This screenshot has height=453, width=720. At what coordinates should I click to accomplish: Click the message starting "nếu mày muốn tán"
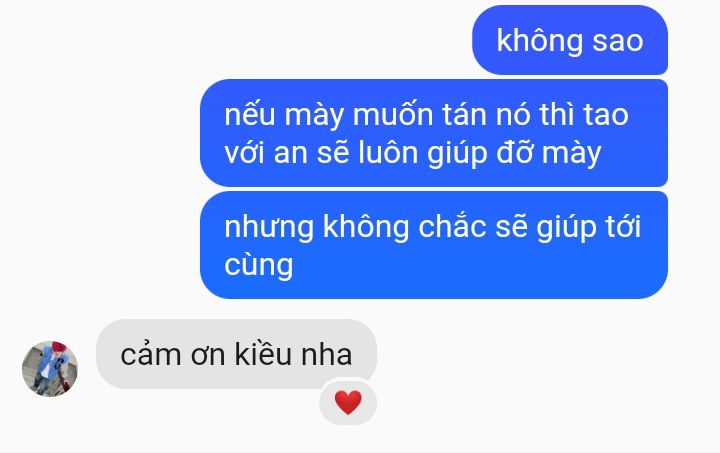(434, 133)
